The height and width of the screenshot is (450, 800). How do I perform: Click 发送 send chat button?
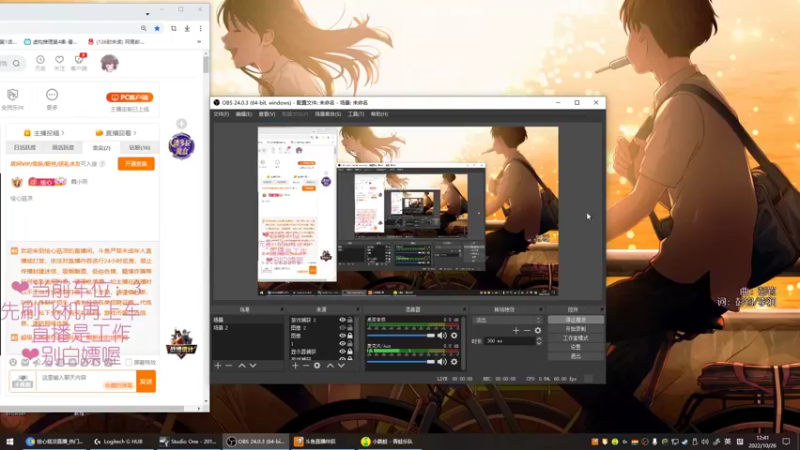(x=146, y=382)
